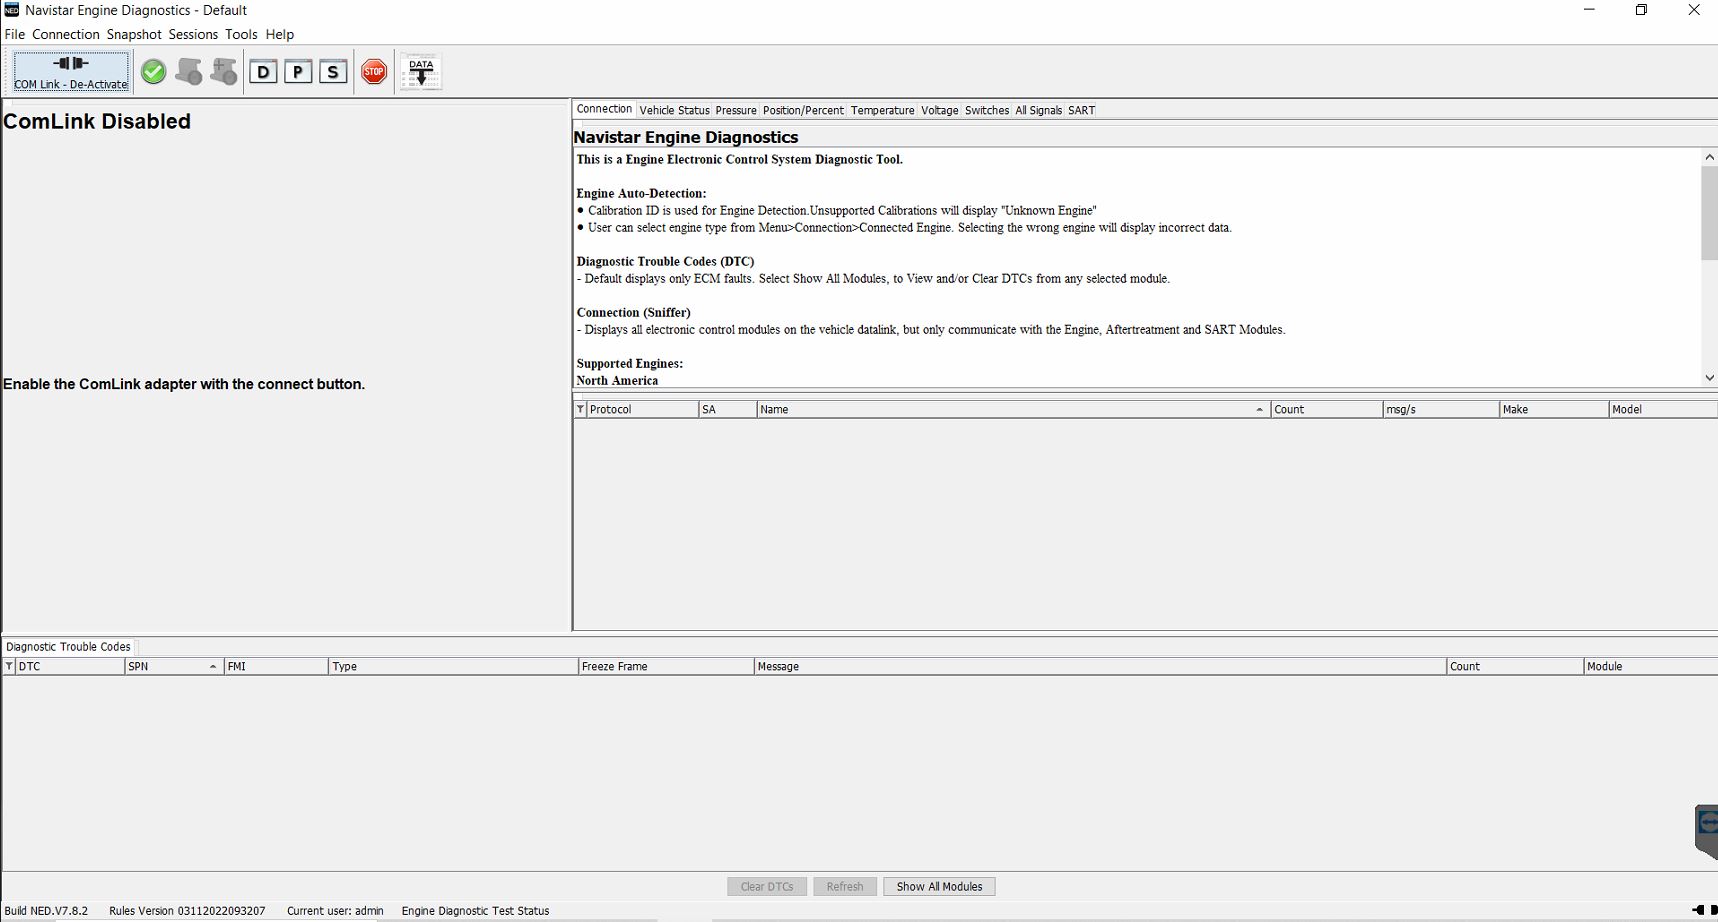1718x922 pixels.
Task: Click the Freeze Frame column header
Action: (x=666, y=666)
